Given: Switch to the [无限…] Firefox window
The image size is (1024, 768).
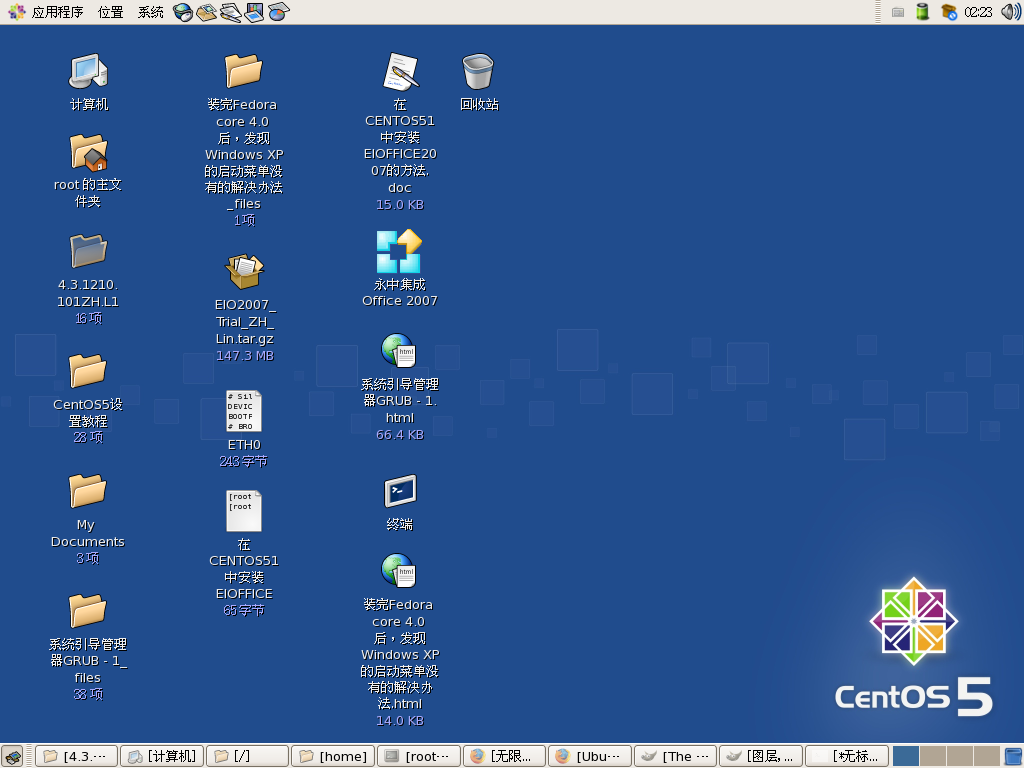Looking at the screenshot, I should (x=505, y=756).
